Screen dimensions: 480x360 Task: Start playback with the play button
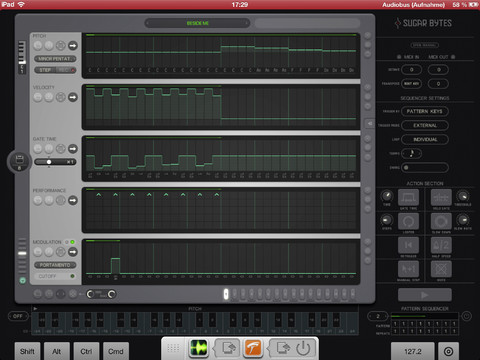(425, 295)
